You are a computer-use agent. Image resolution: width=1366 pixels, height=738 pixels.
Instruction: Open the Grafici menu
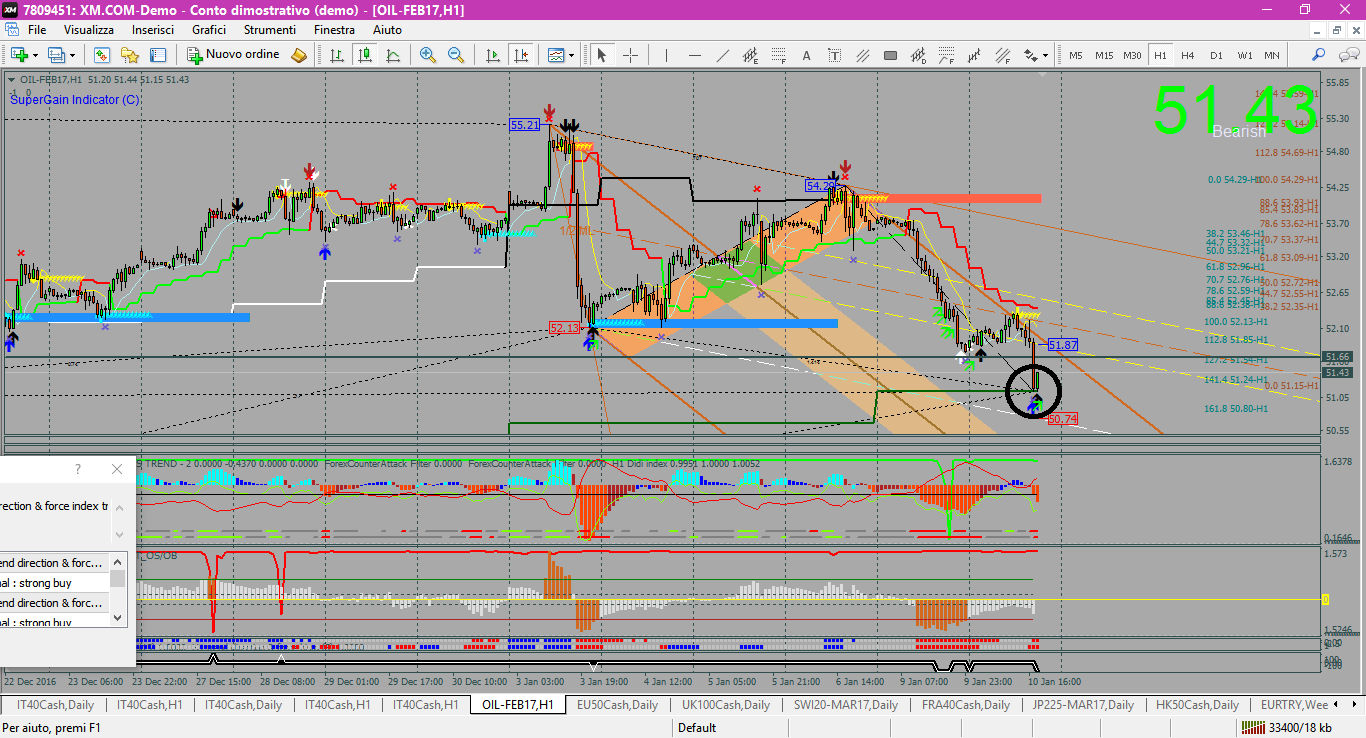point(210,30)
